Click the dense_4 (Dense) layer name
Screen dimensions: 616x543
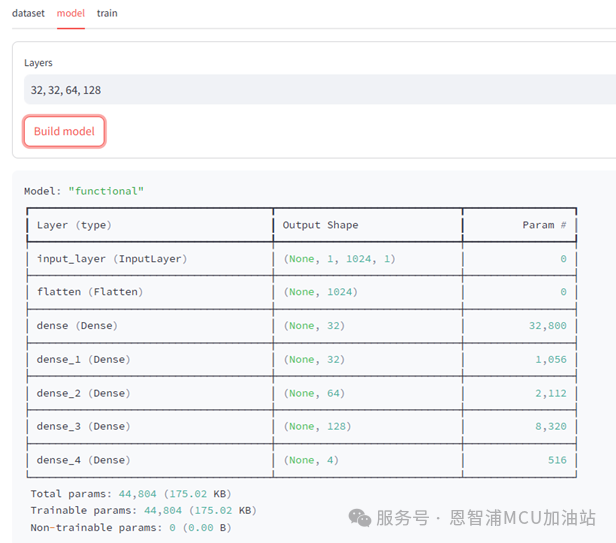click(x=84, y=460)
